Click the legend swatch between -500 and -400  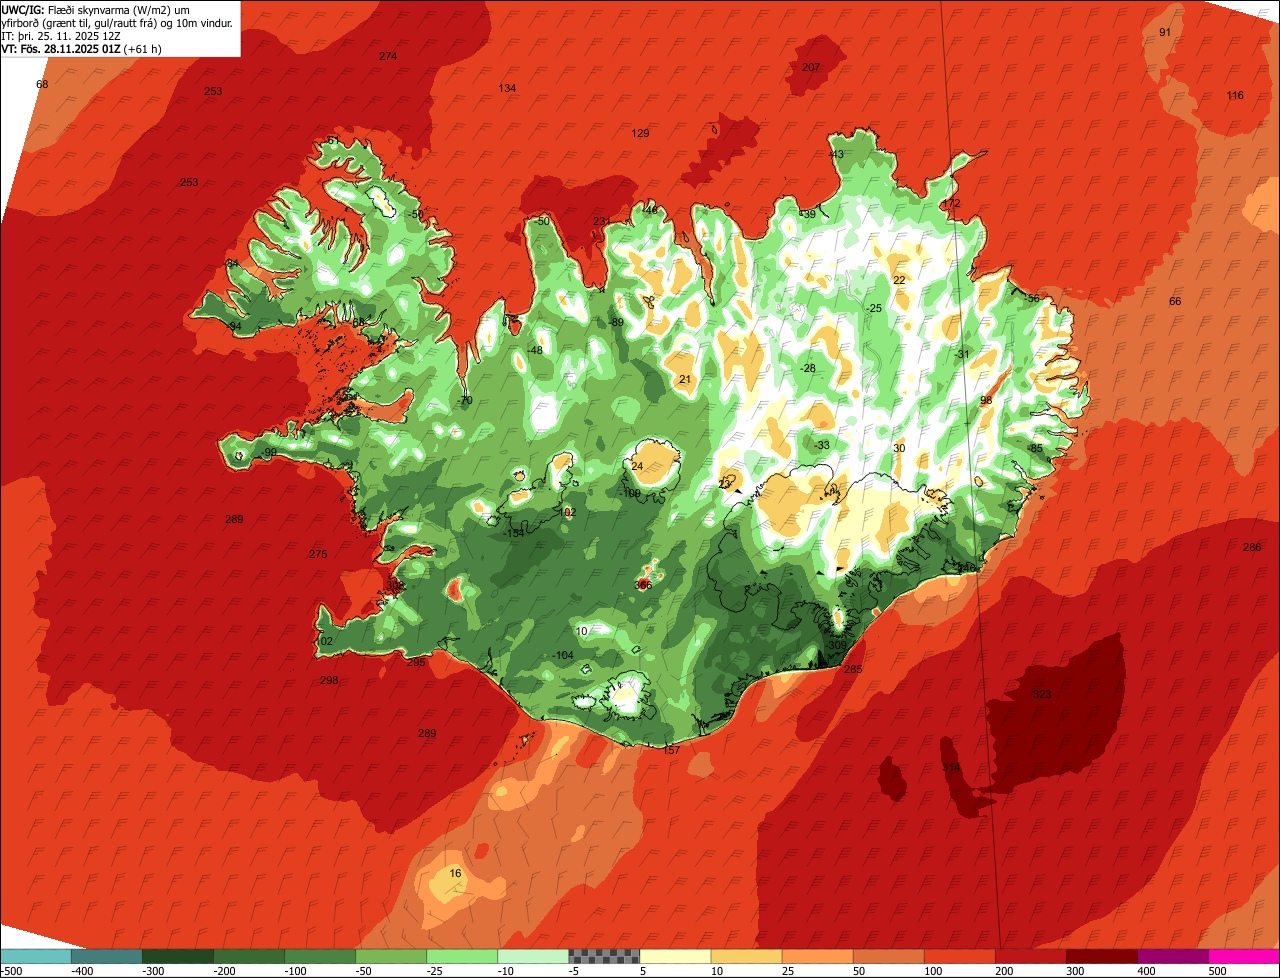click(35, 956)
